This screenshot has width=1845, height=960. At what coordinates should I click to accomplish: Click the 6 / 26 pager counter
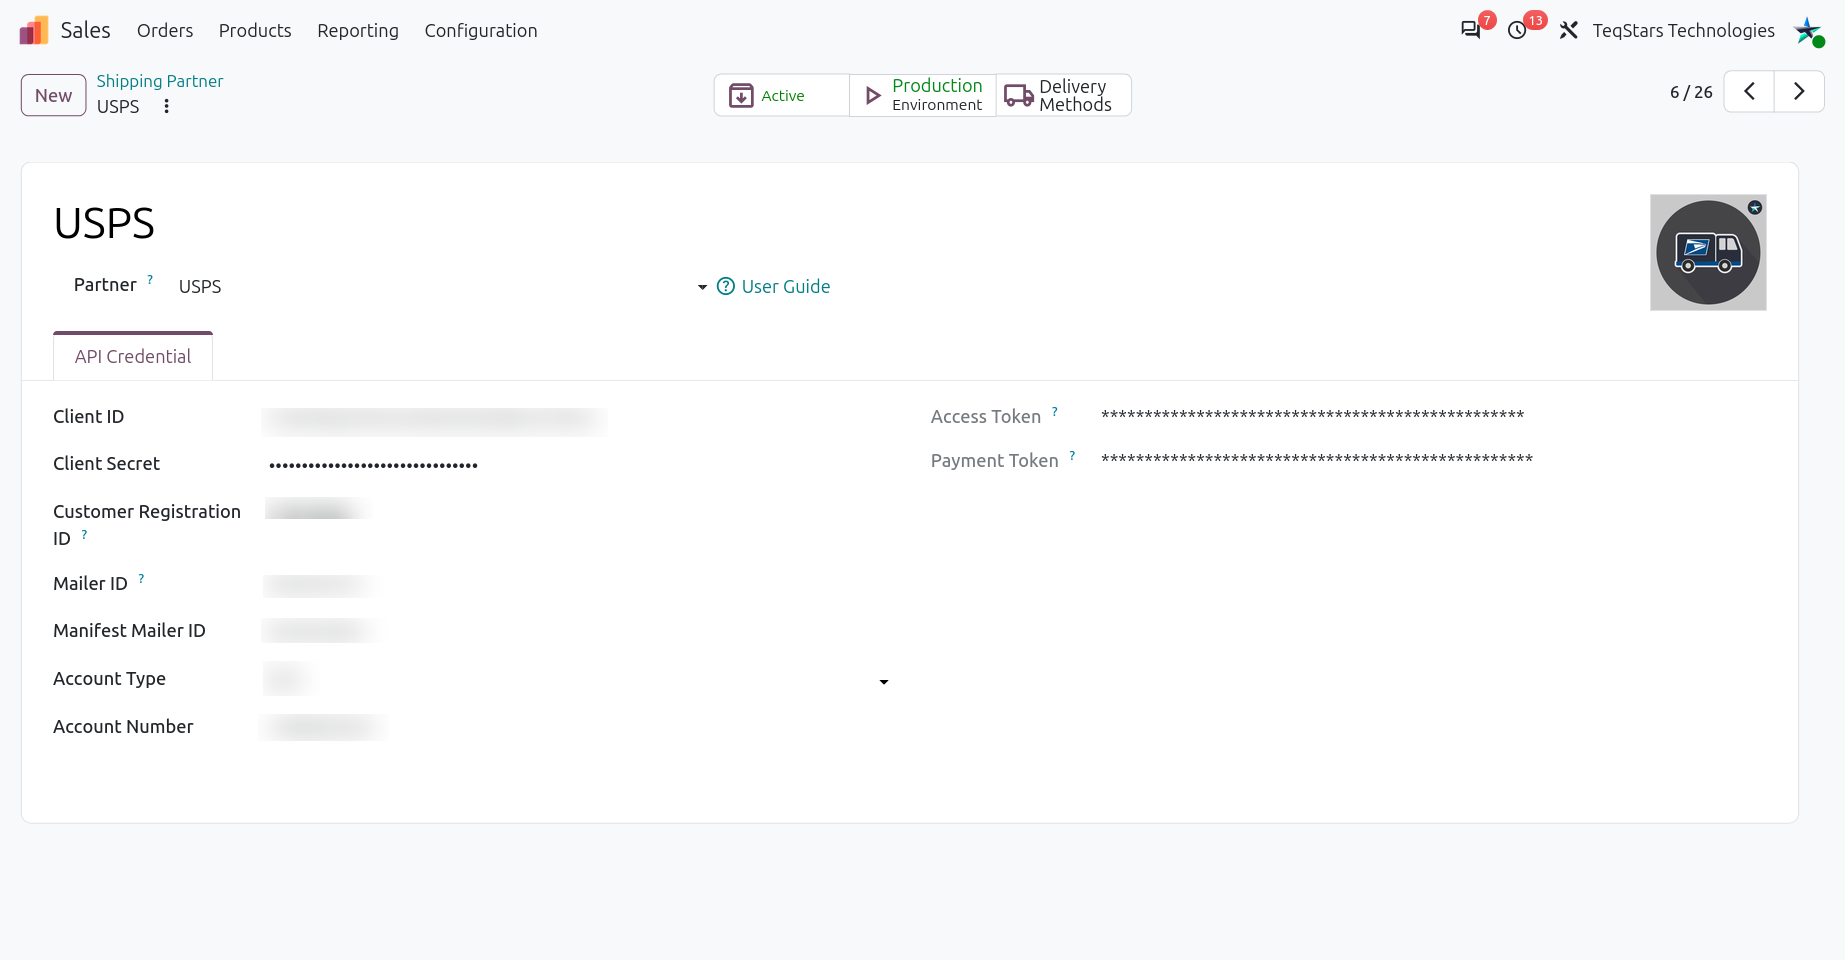click(1691, 92)
